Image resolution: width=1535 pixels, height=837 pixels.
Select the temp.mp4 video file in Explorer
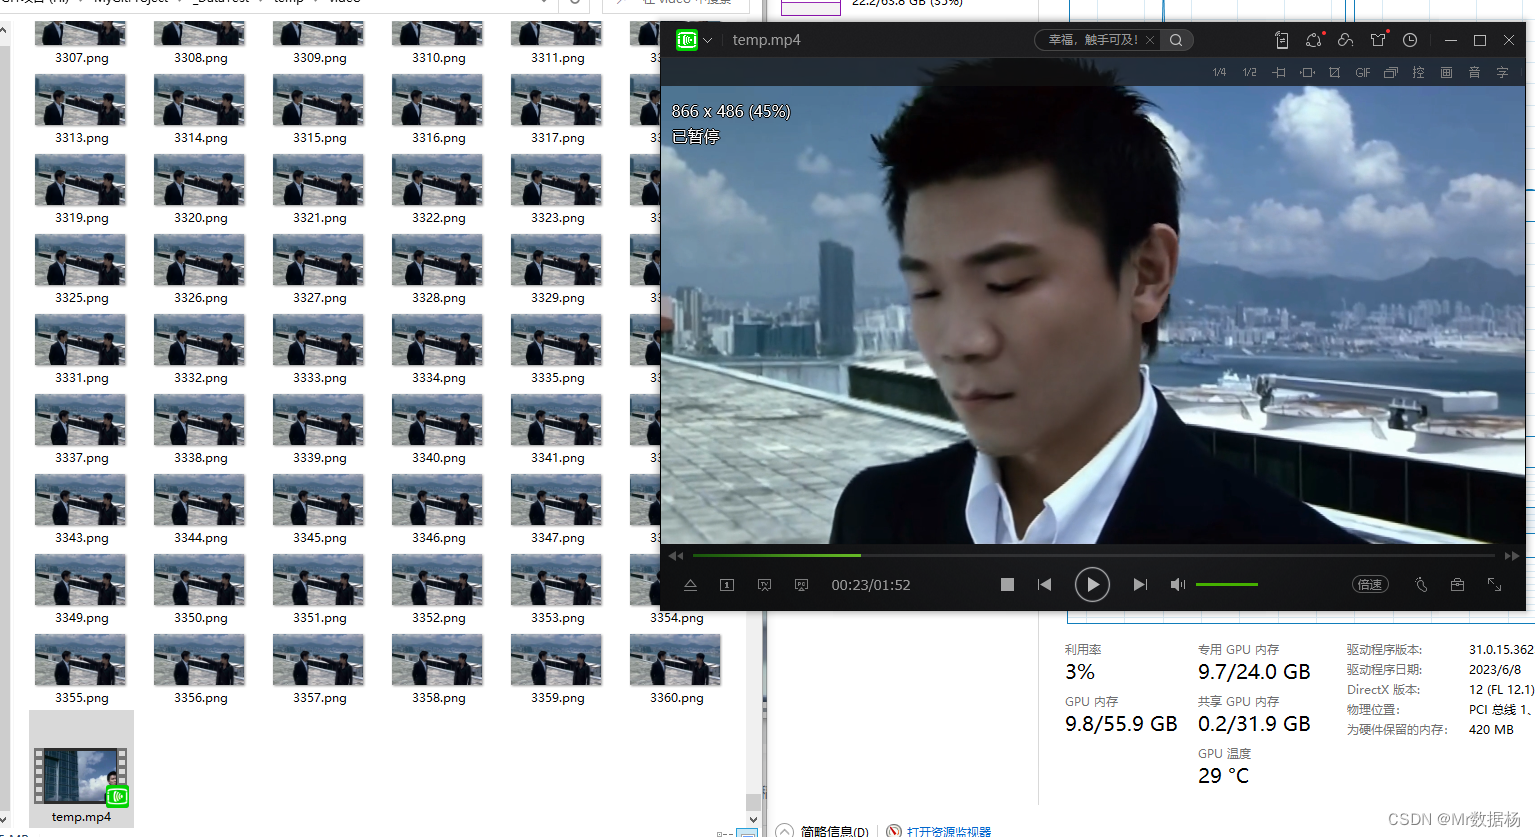coord(81,769)
